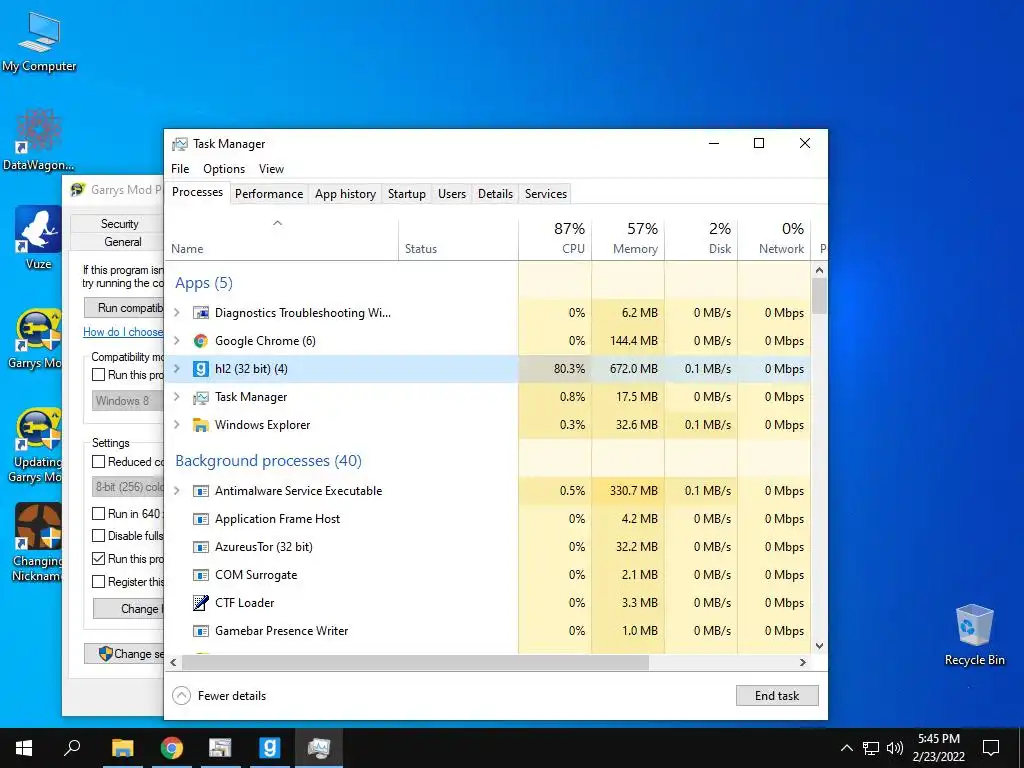This screenshot has height=768, width=1024.
Task: Click the CTF Loader process icon
Action: pyautogui.click(x=200, y=603)
